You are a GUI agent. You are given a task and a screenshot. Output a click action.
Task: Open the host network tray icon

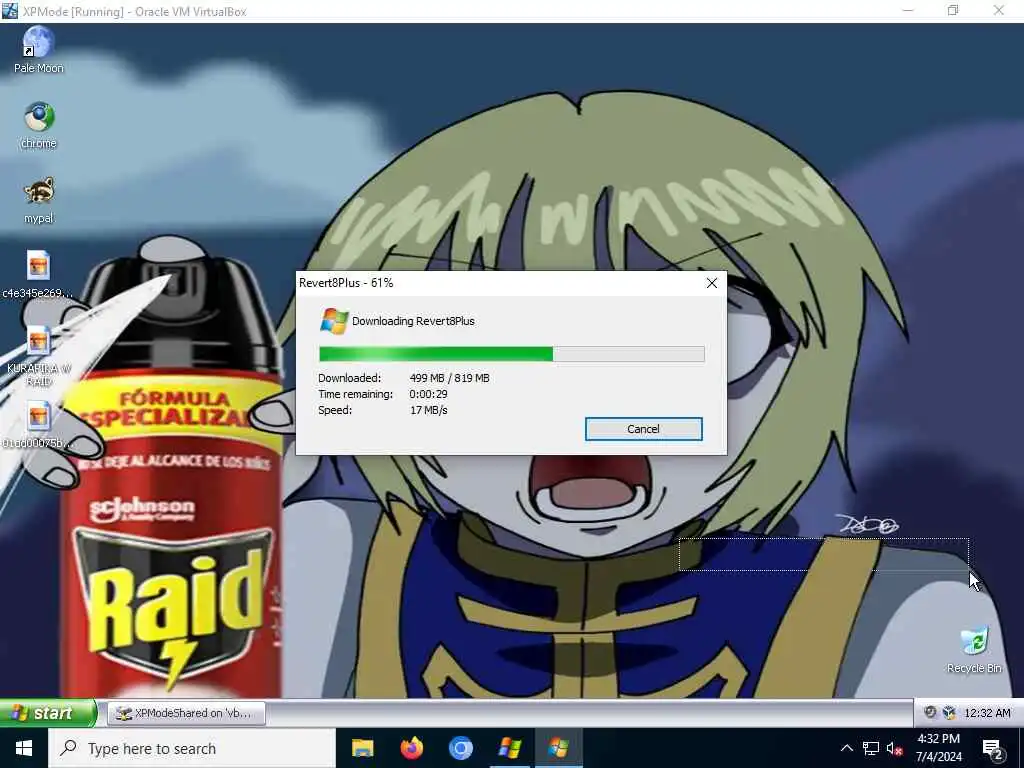[x=871, y=748]
